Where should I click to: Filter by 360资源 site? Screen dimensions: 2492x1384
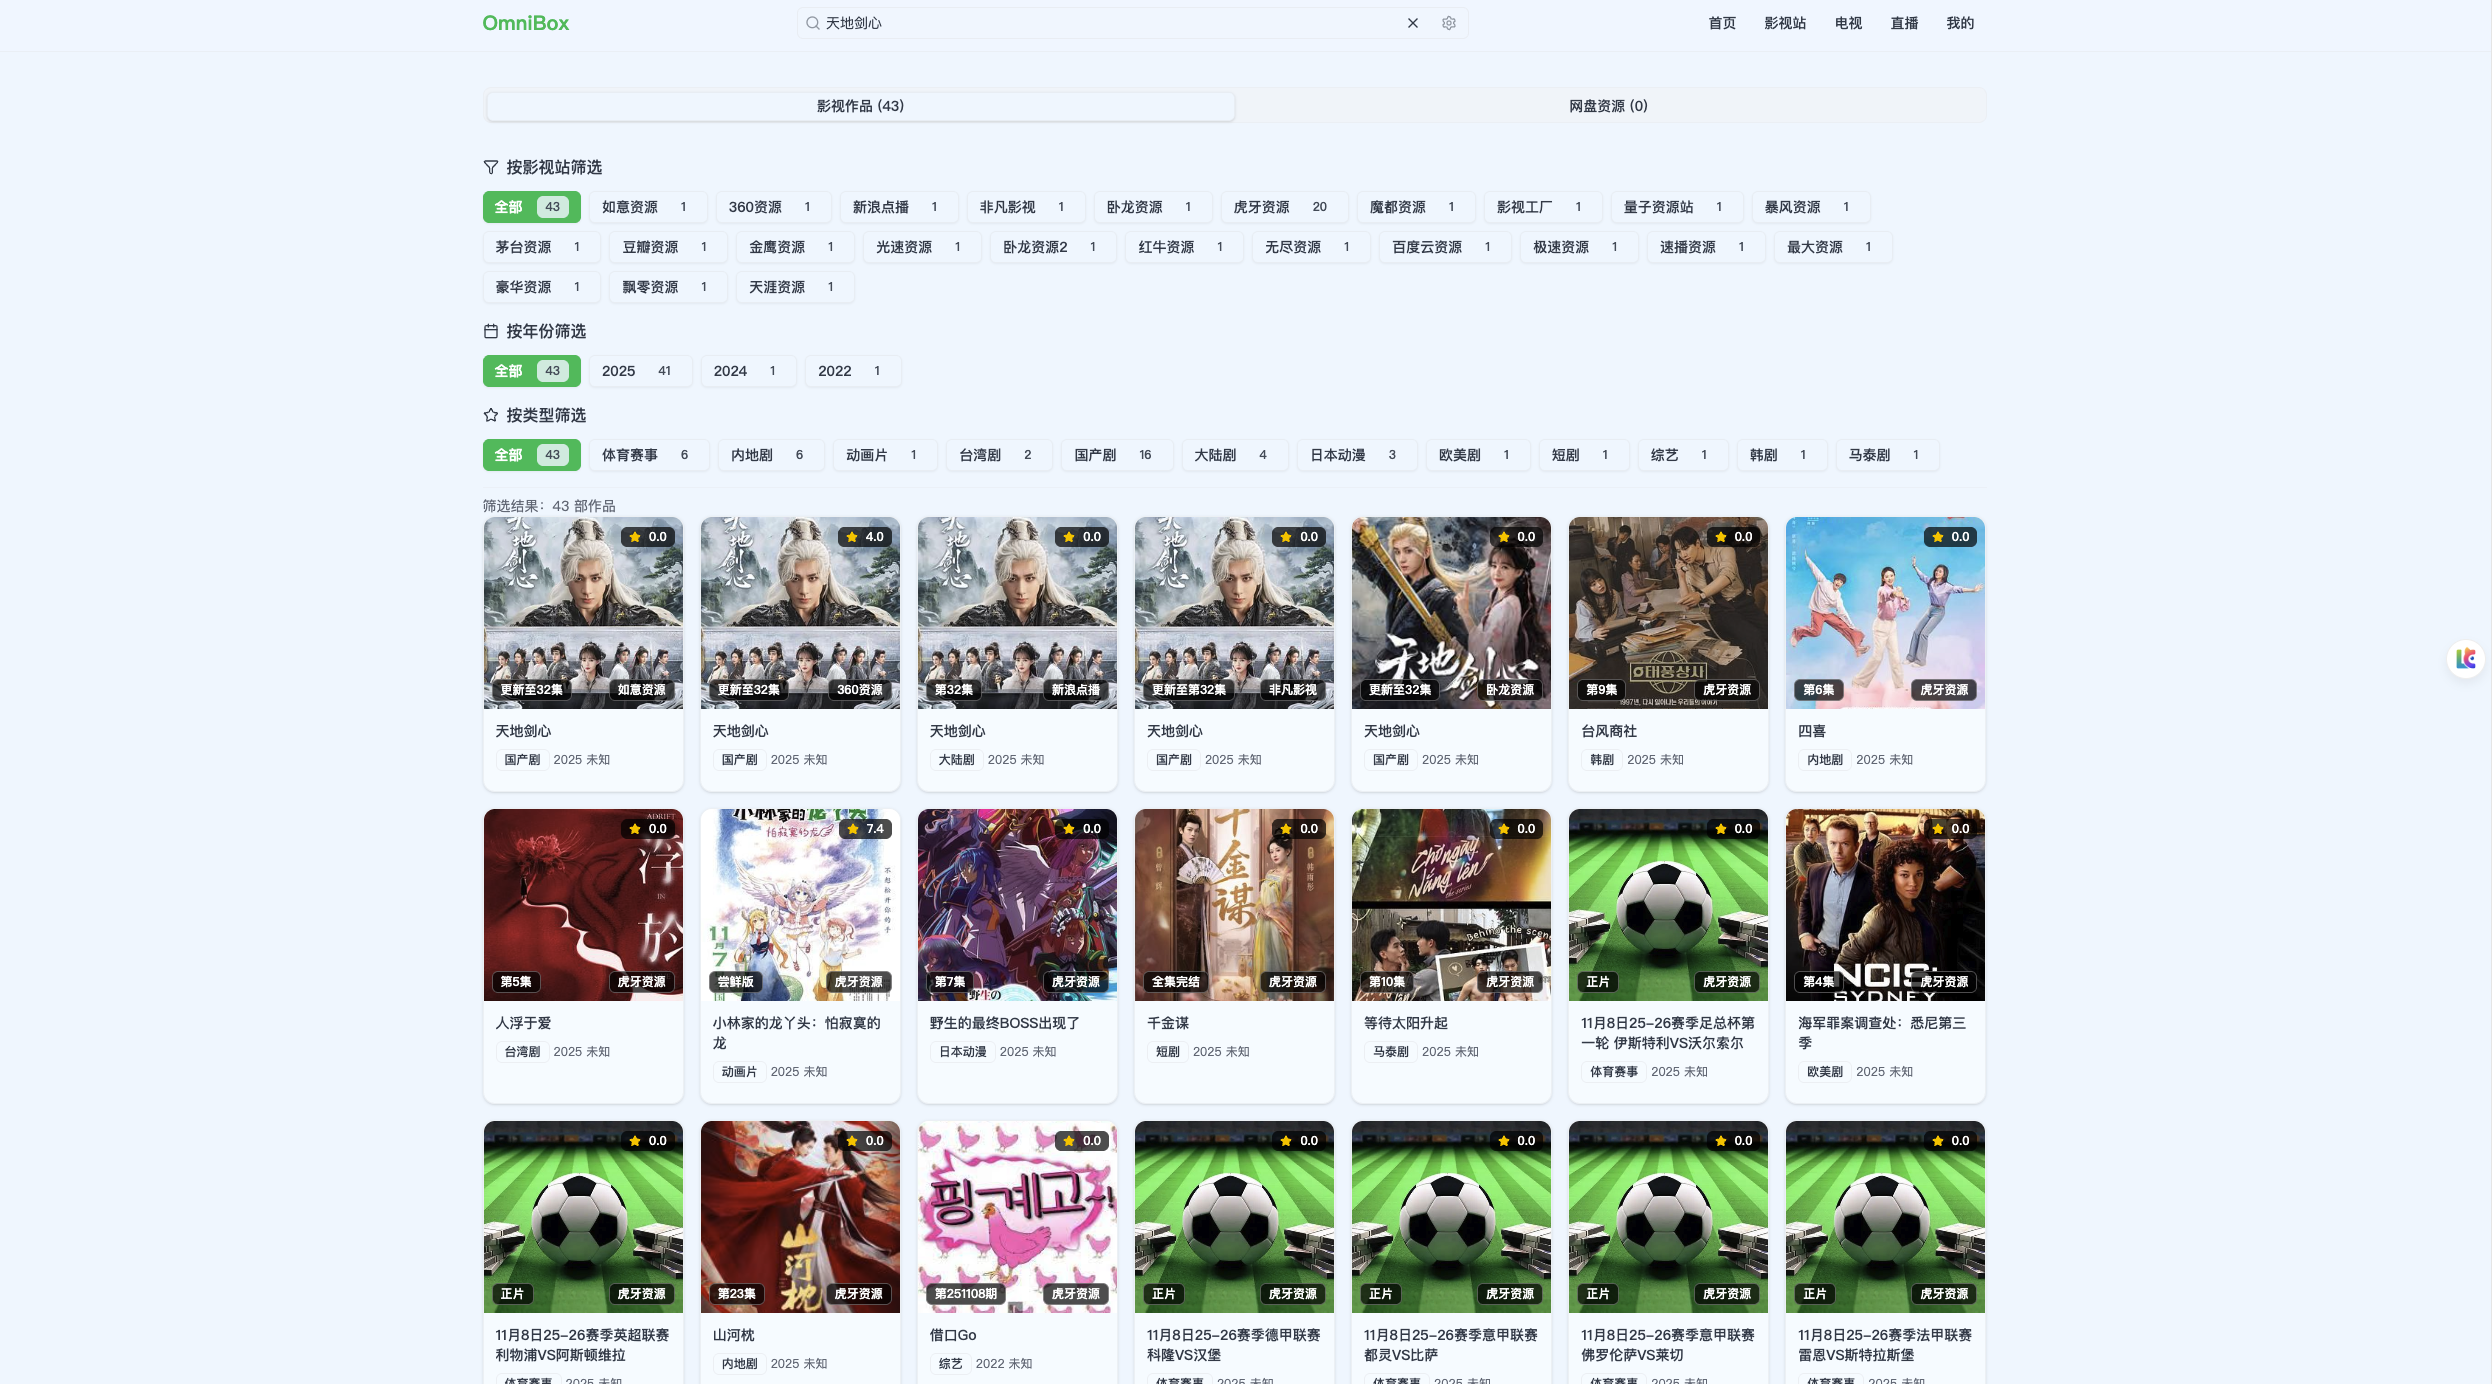pyautogui.click(x=772, y=207)
